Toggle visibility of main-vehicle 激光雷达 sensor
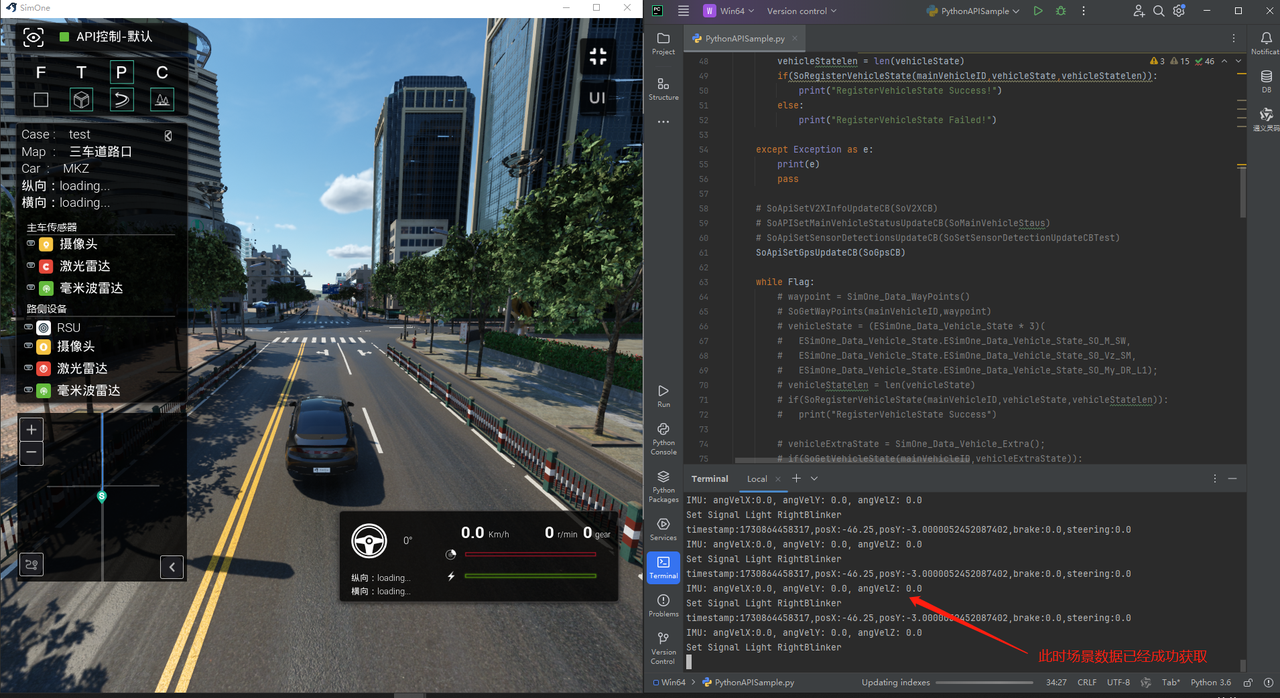 [30, 266]
